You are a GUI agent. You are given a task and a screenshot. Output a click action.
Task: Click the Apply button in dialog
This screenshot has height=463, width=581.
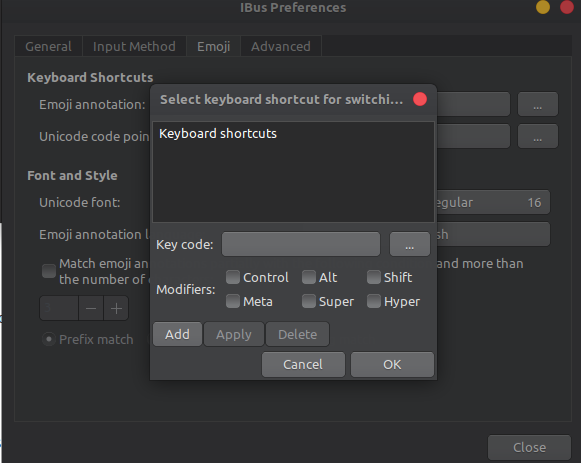pos(234,334)
